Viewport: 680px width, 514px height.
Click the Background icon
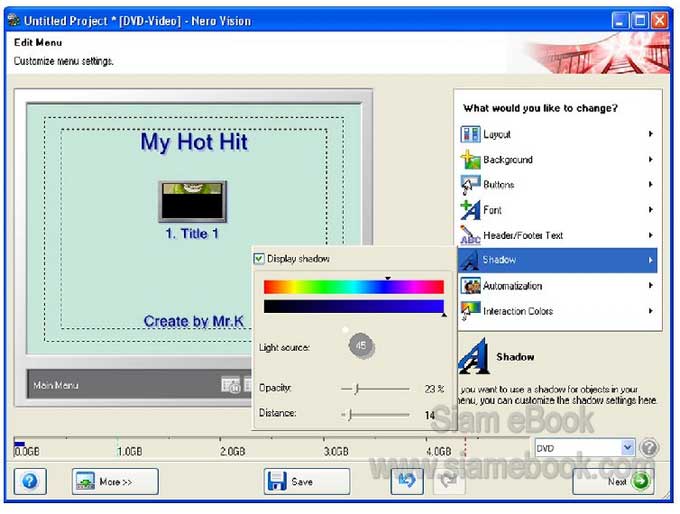tap(470, 159)
